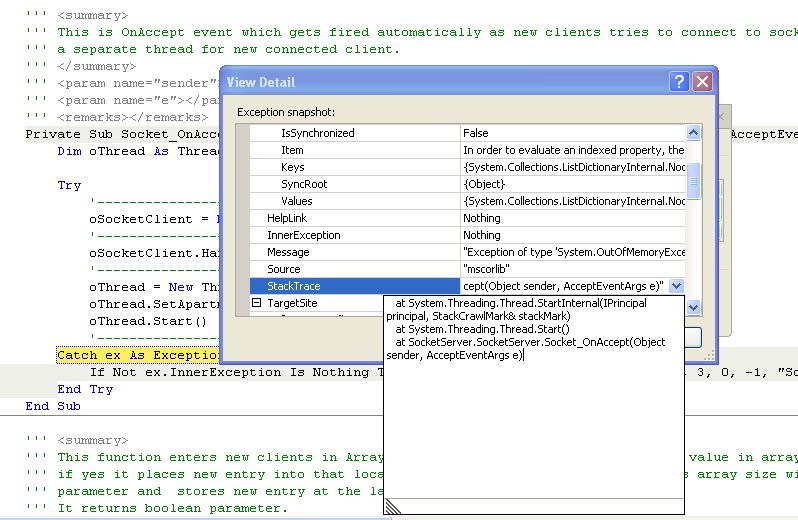Click the Private Sub Socket_OnAccept declaration

coord(122,134)
